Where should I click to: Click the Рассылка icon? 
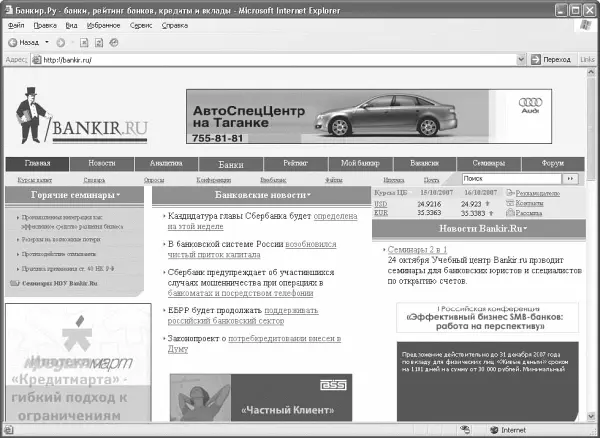tap(510, 213)
